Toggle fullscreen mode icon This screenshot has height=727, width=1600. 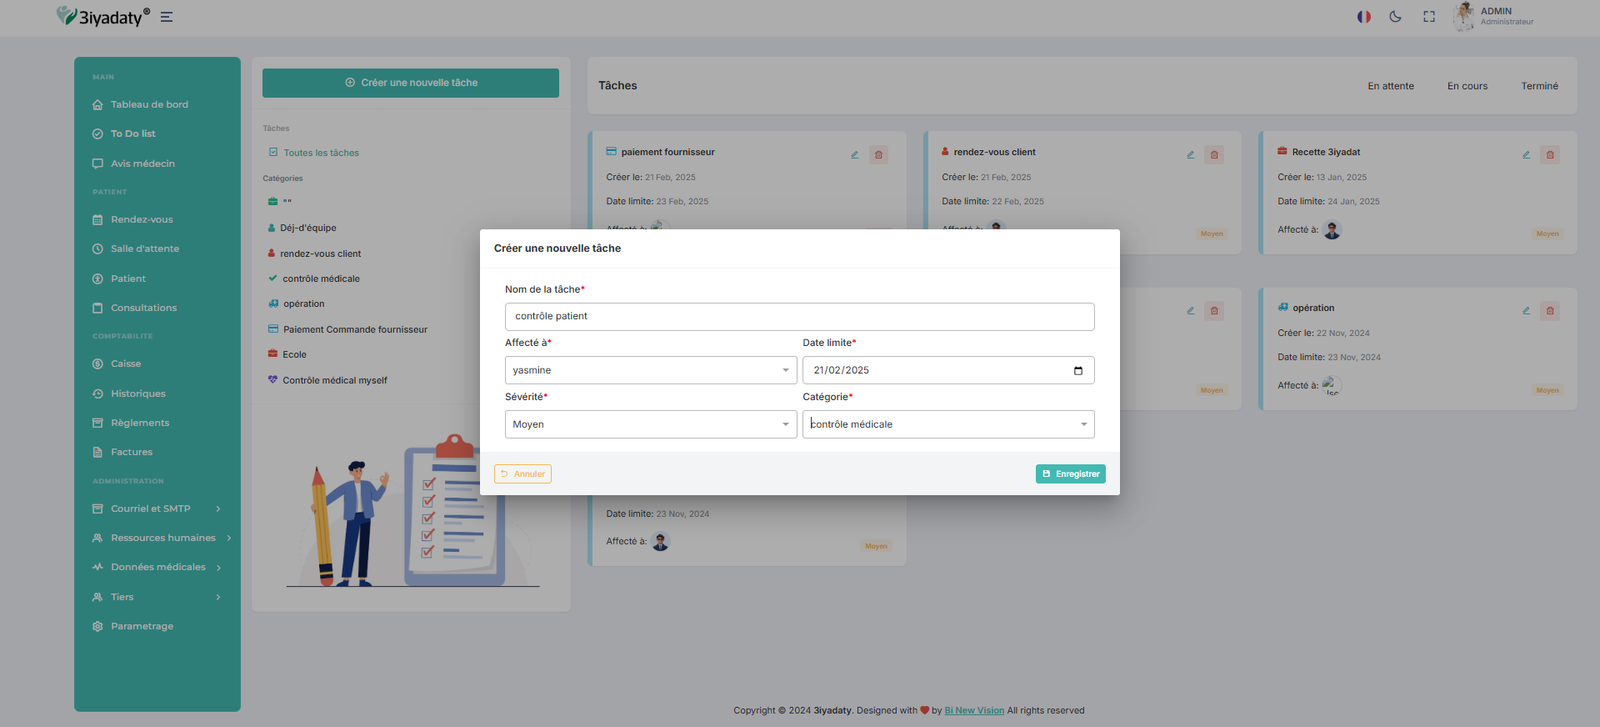coord(1429,16)
